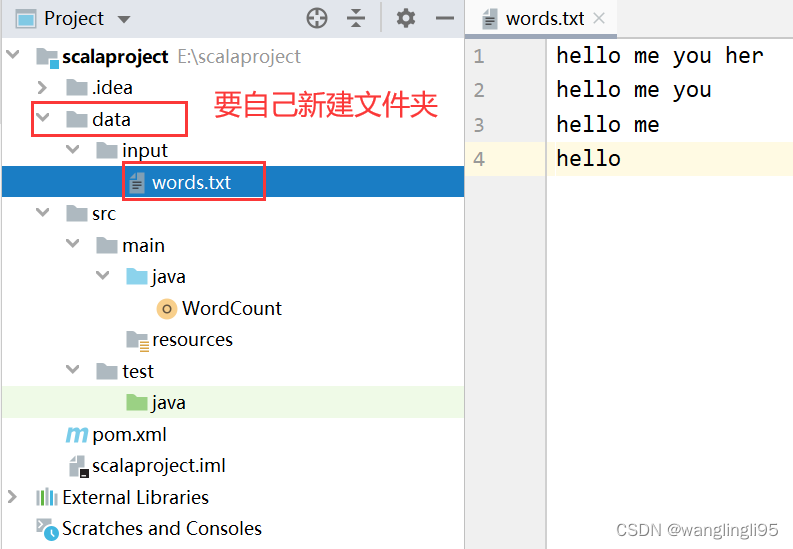This screenshot has width=793, height=549.
Task: Click the Project view window icon
Action: point(26,19)
